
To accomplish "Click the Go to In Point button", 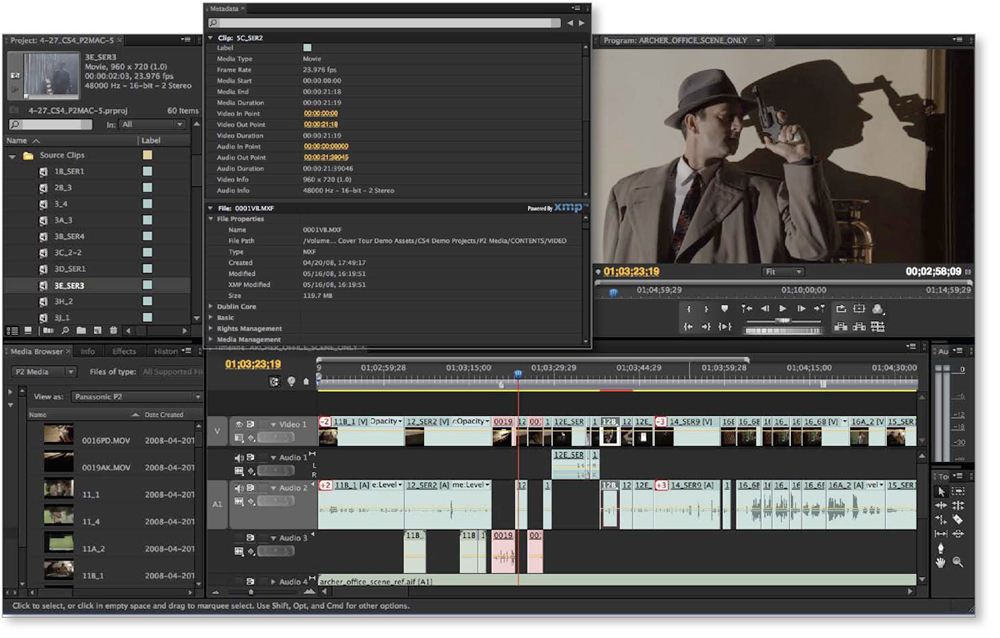I will click(689, 327).
